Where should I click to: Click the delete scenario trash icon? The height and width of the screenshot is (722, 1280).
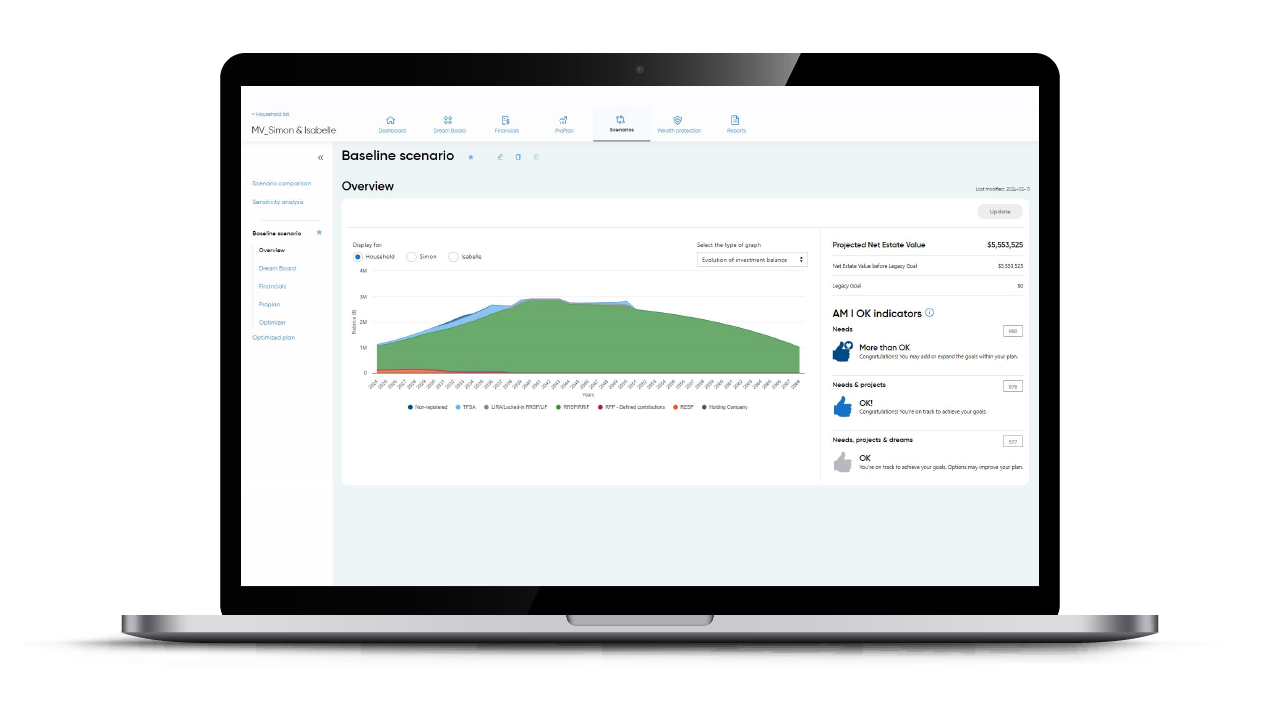(536, 157)
